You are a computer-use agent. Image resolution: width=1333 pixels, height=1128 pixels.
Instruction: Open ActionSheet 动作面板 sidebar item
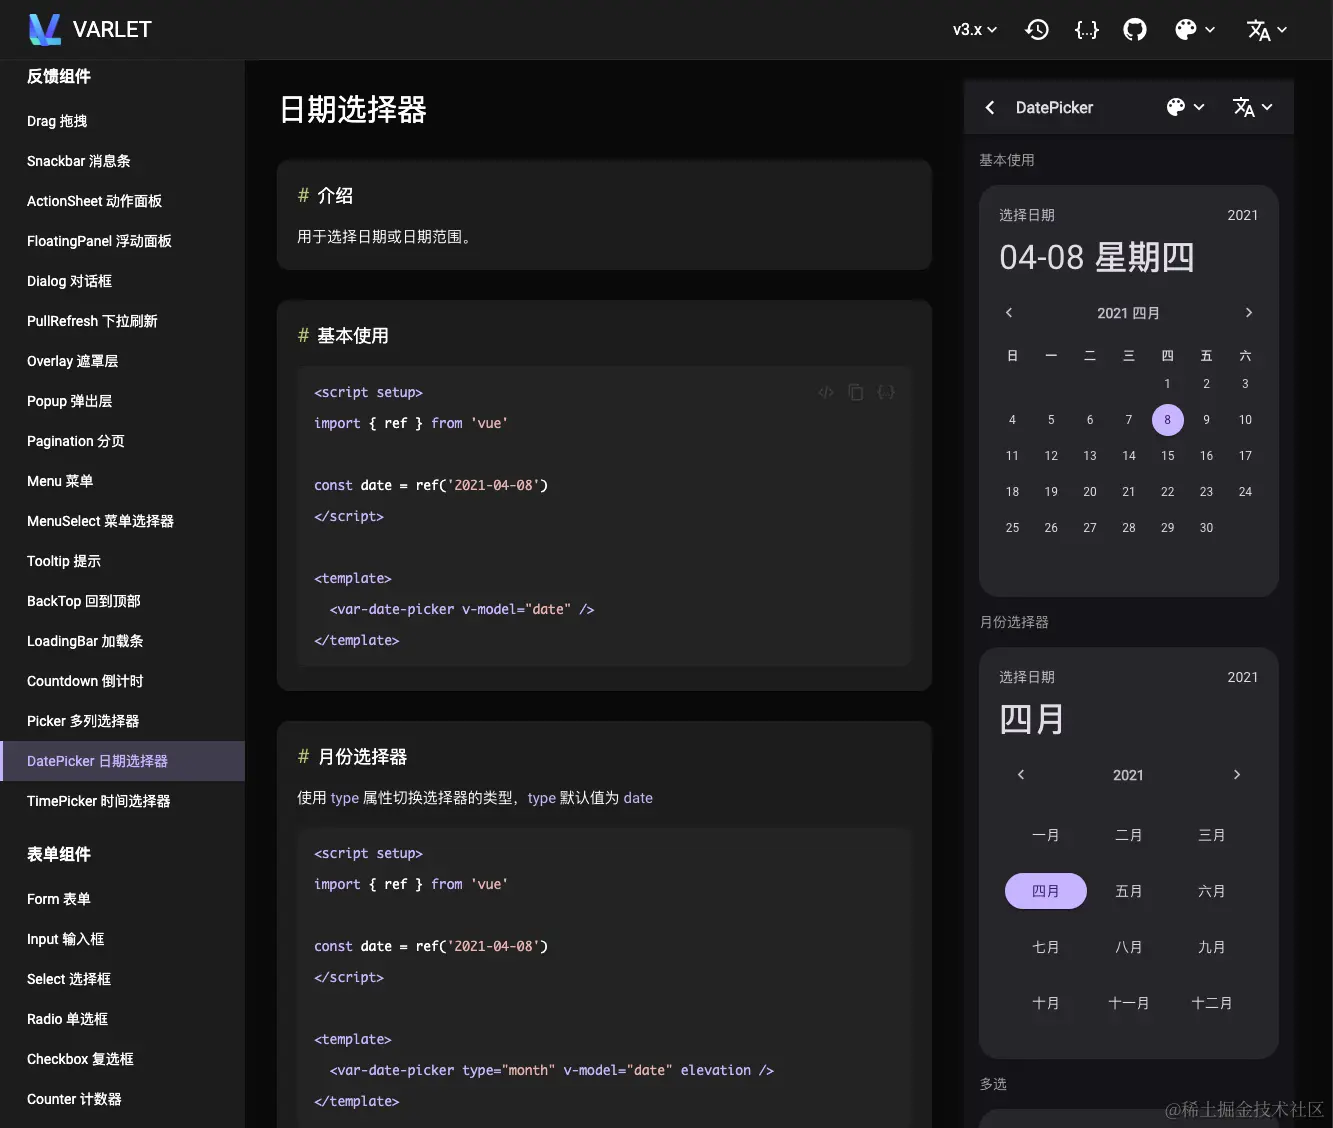point(122,201)
